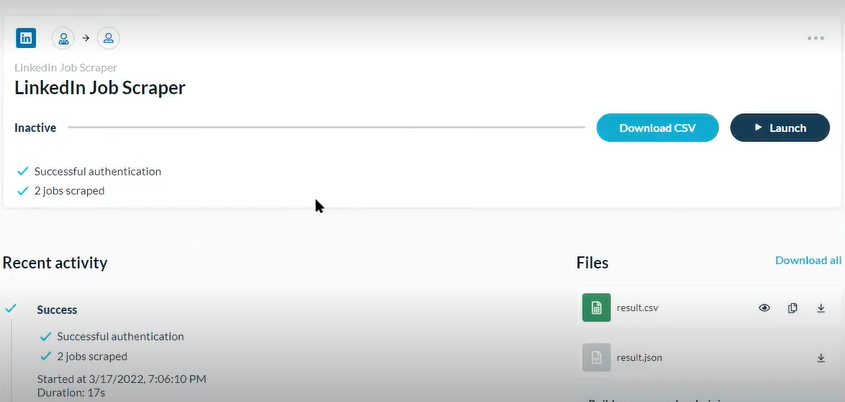Click the Download all link
The image size is (845, 402).
click(808, 260)
